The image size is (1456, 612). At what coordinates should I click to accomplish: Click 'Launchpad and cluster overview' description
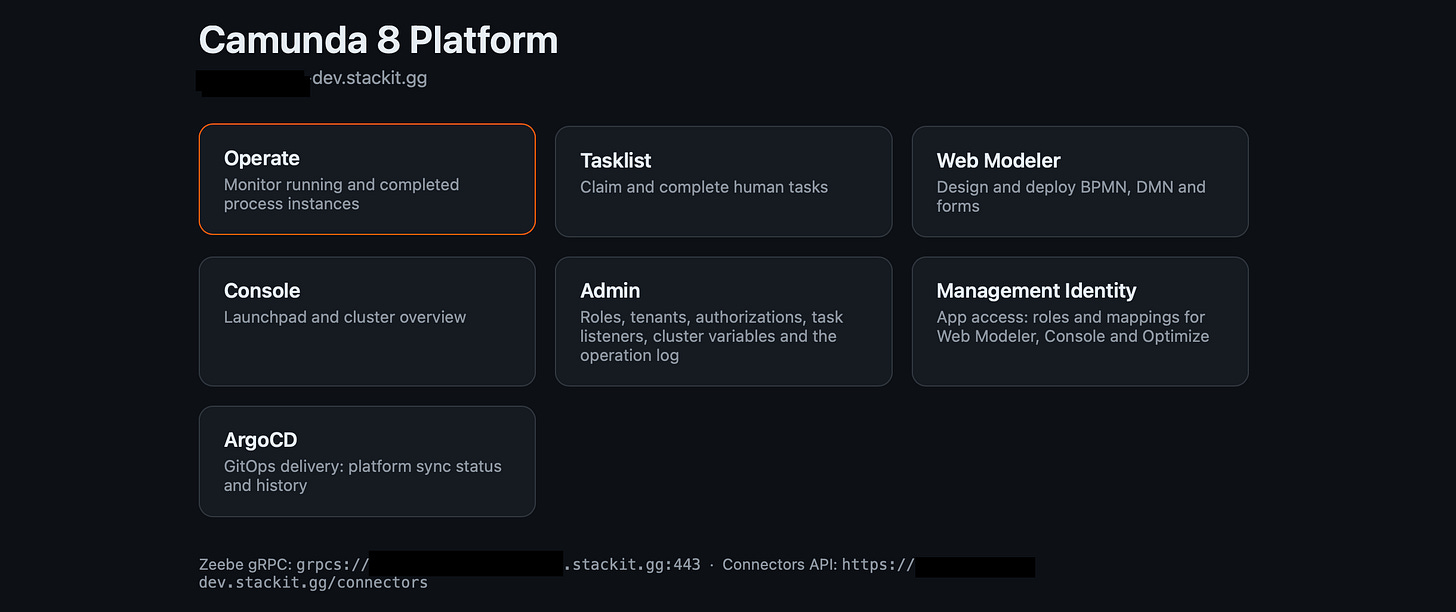345,317
